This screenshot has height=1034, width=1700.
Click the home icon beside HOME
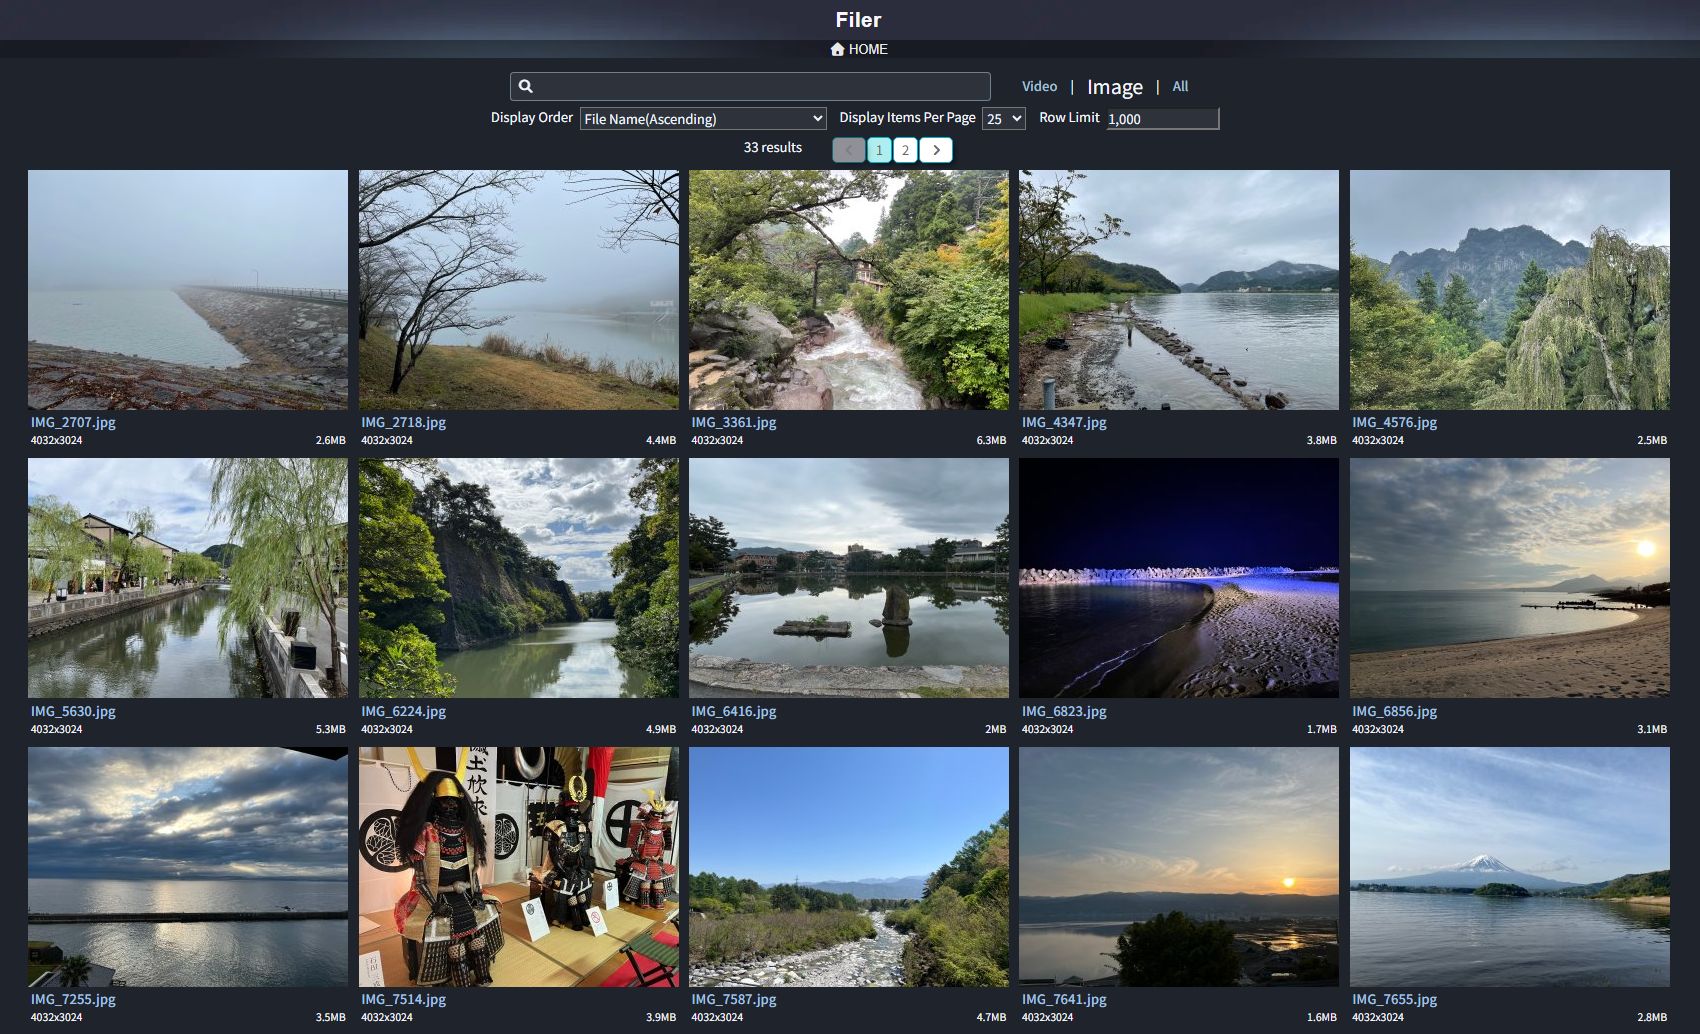coord(837,49)
